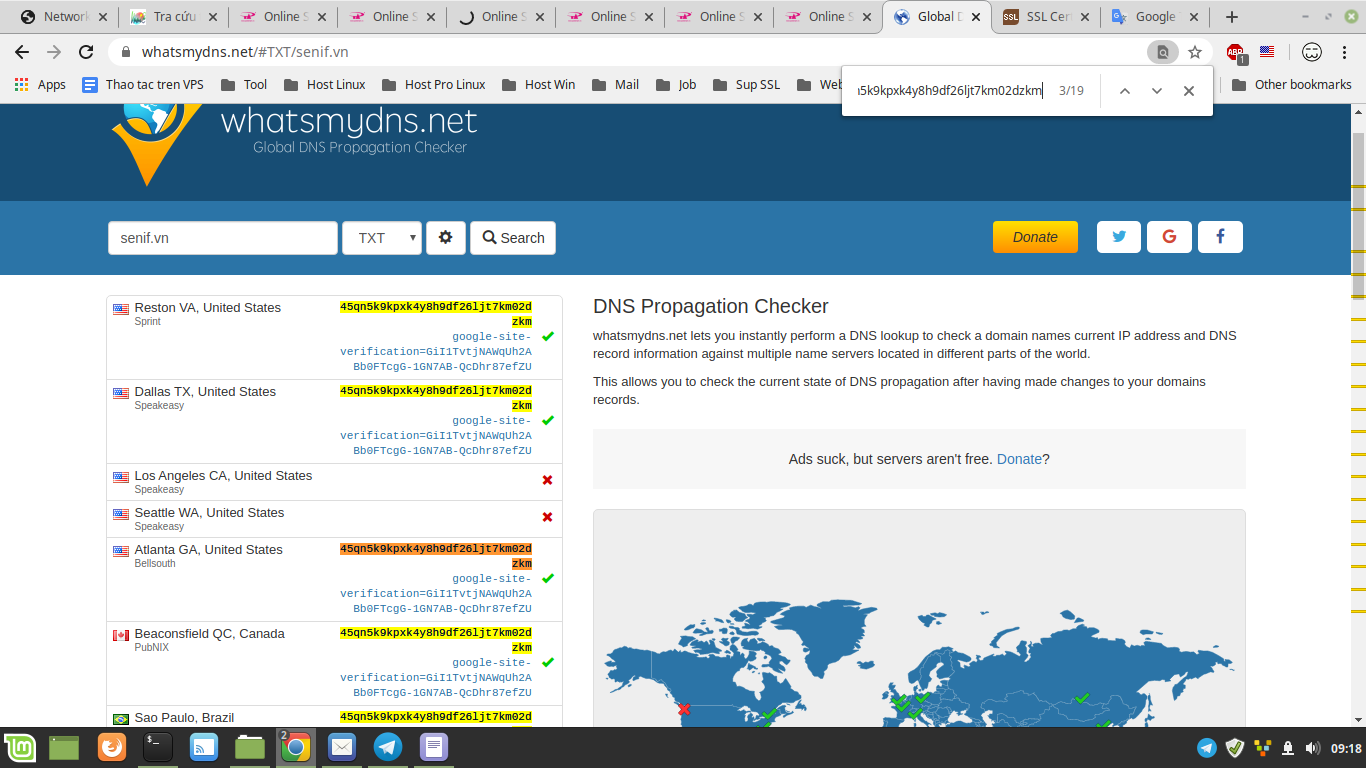Image resolution: width=1366 pixels, height=768 pixels.
Task: Close the find-in-page bar
Action: (x=1189, y=91)
